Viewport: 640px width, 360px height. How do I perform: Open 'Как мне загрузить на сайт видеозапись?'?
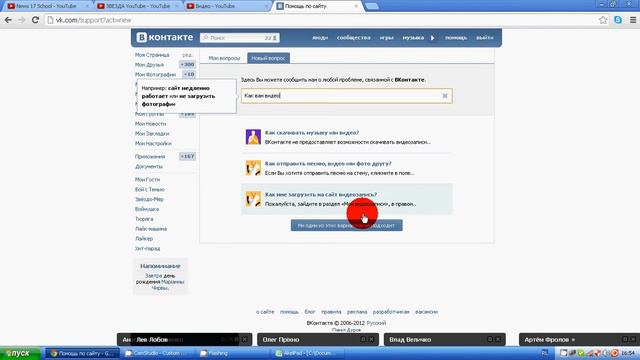click(x=321, y=194)
